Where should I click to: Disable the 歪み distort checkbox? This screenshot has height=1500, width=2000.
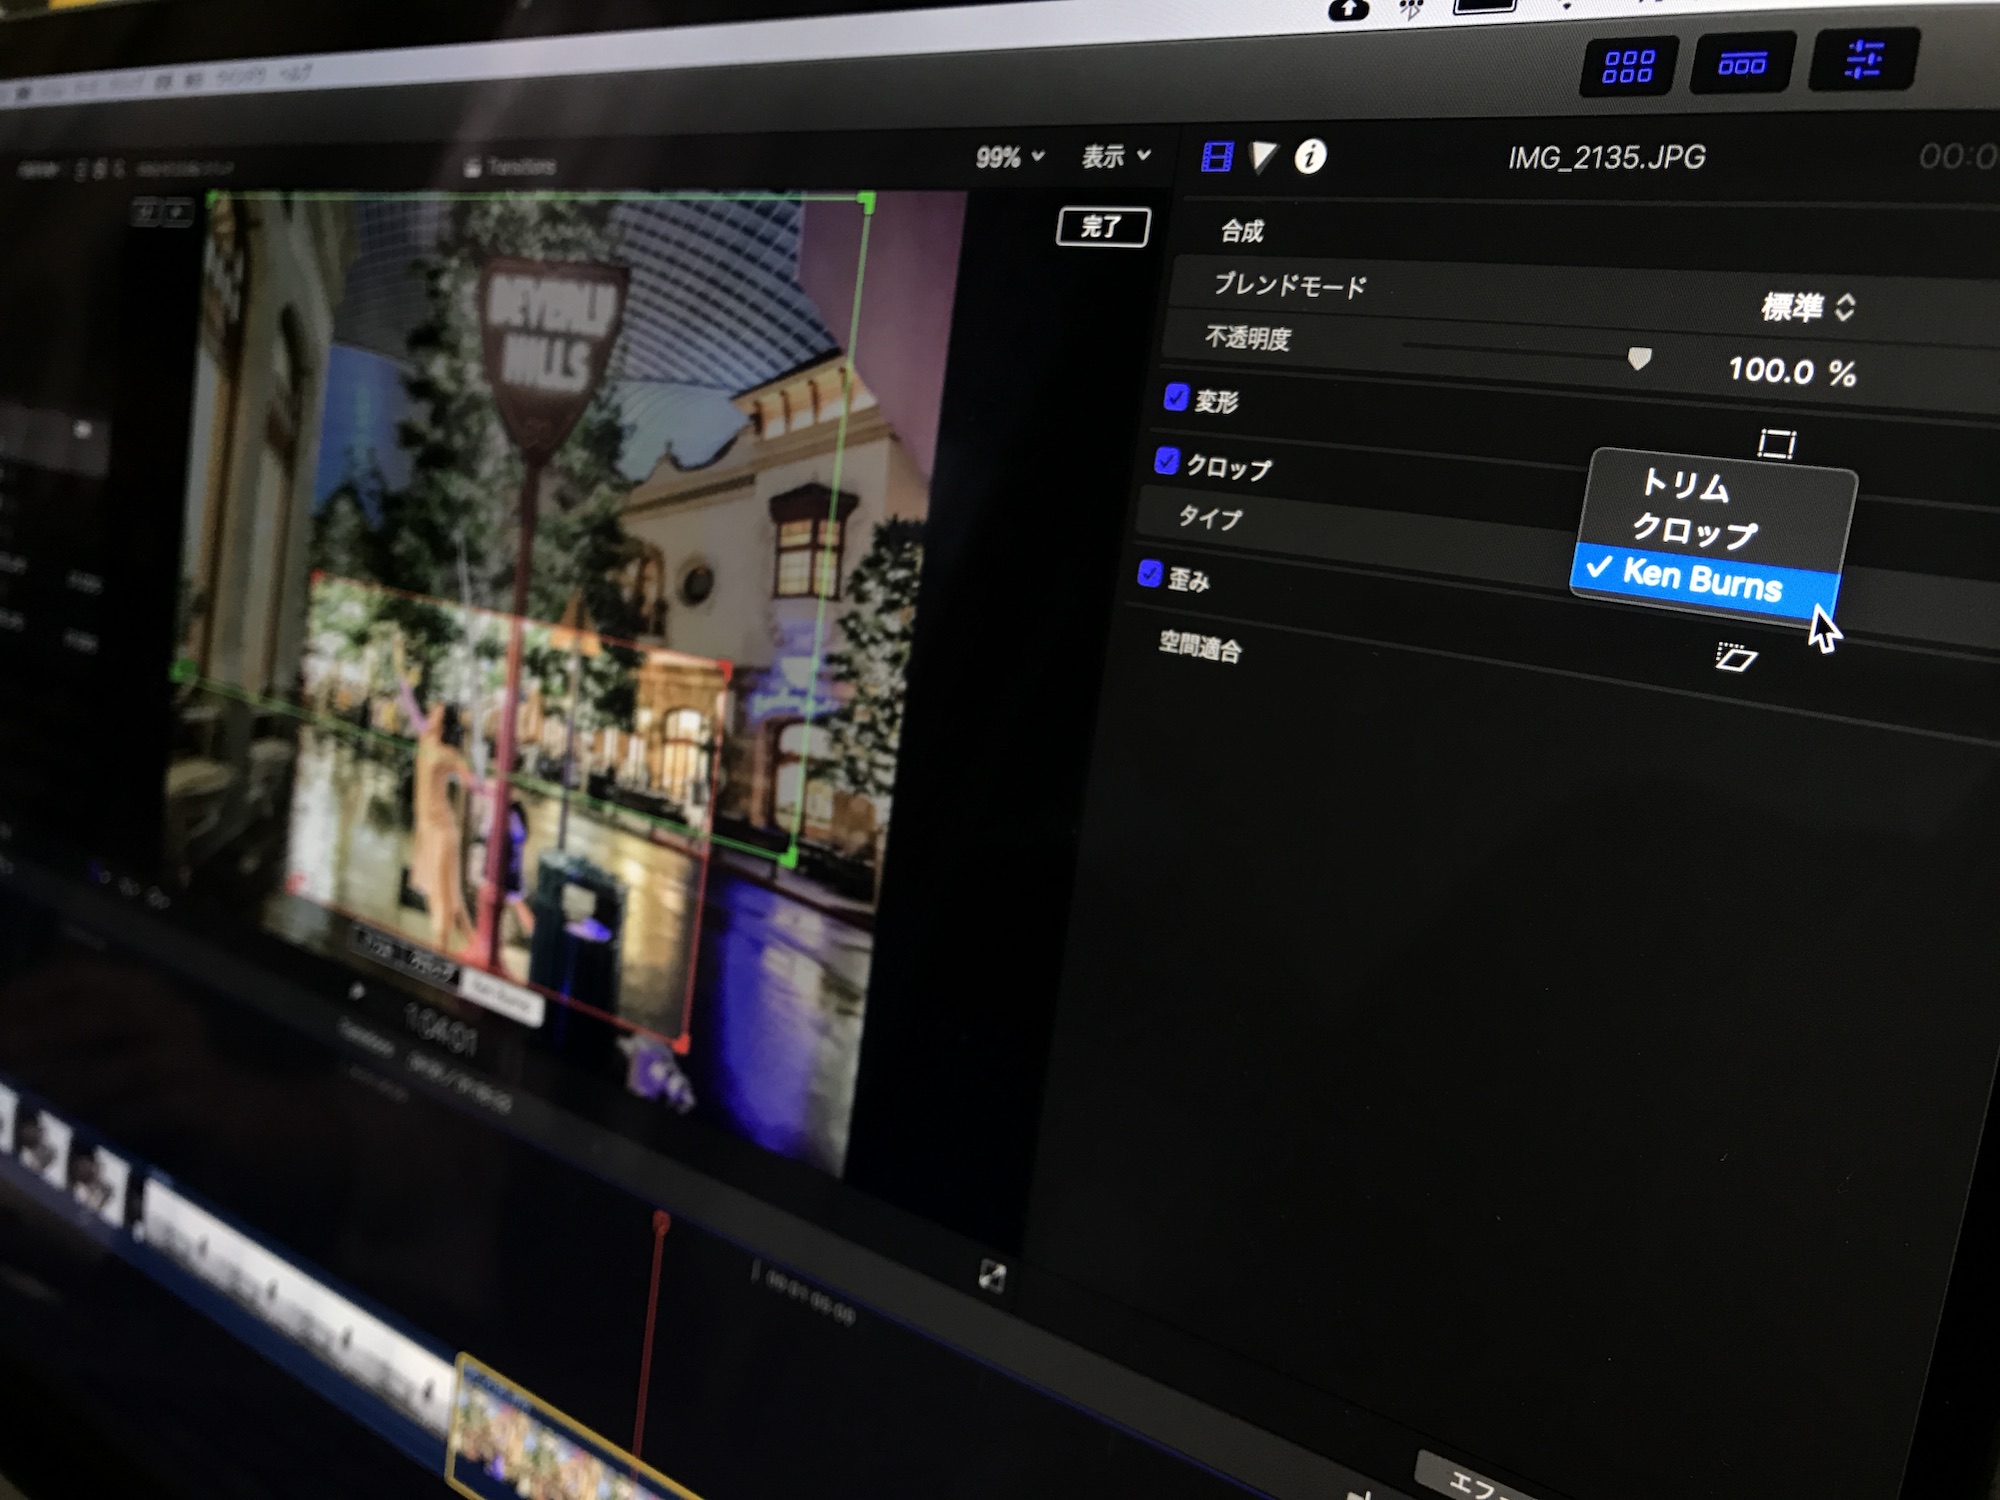(1150, 574)
